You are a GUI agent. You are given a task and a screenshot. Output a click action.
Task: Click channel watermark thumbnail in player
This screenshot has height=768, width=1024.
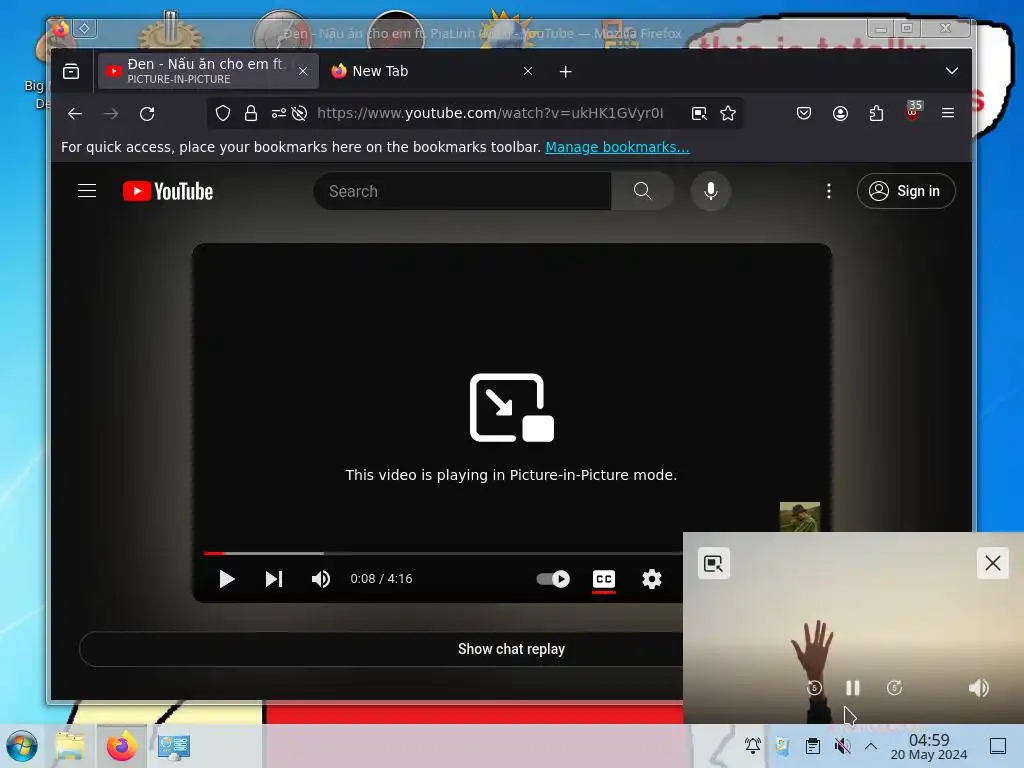[800, 517]
